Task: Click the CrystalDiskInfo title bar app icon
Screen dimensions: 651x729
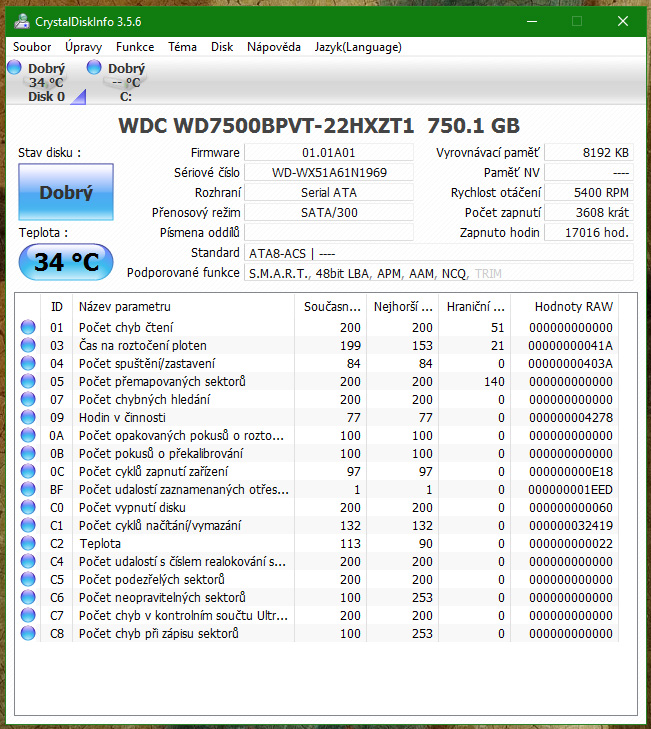Action: 21,21
